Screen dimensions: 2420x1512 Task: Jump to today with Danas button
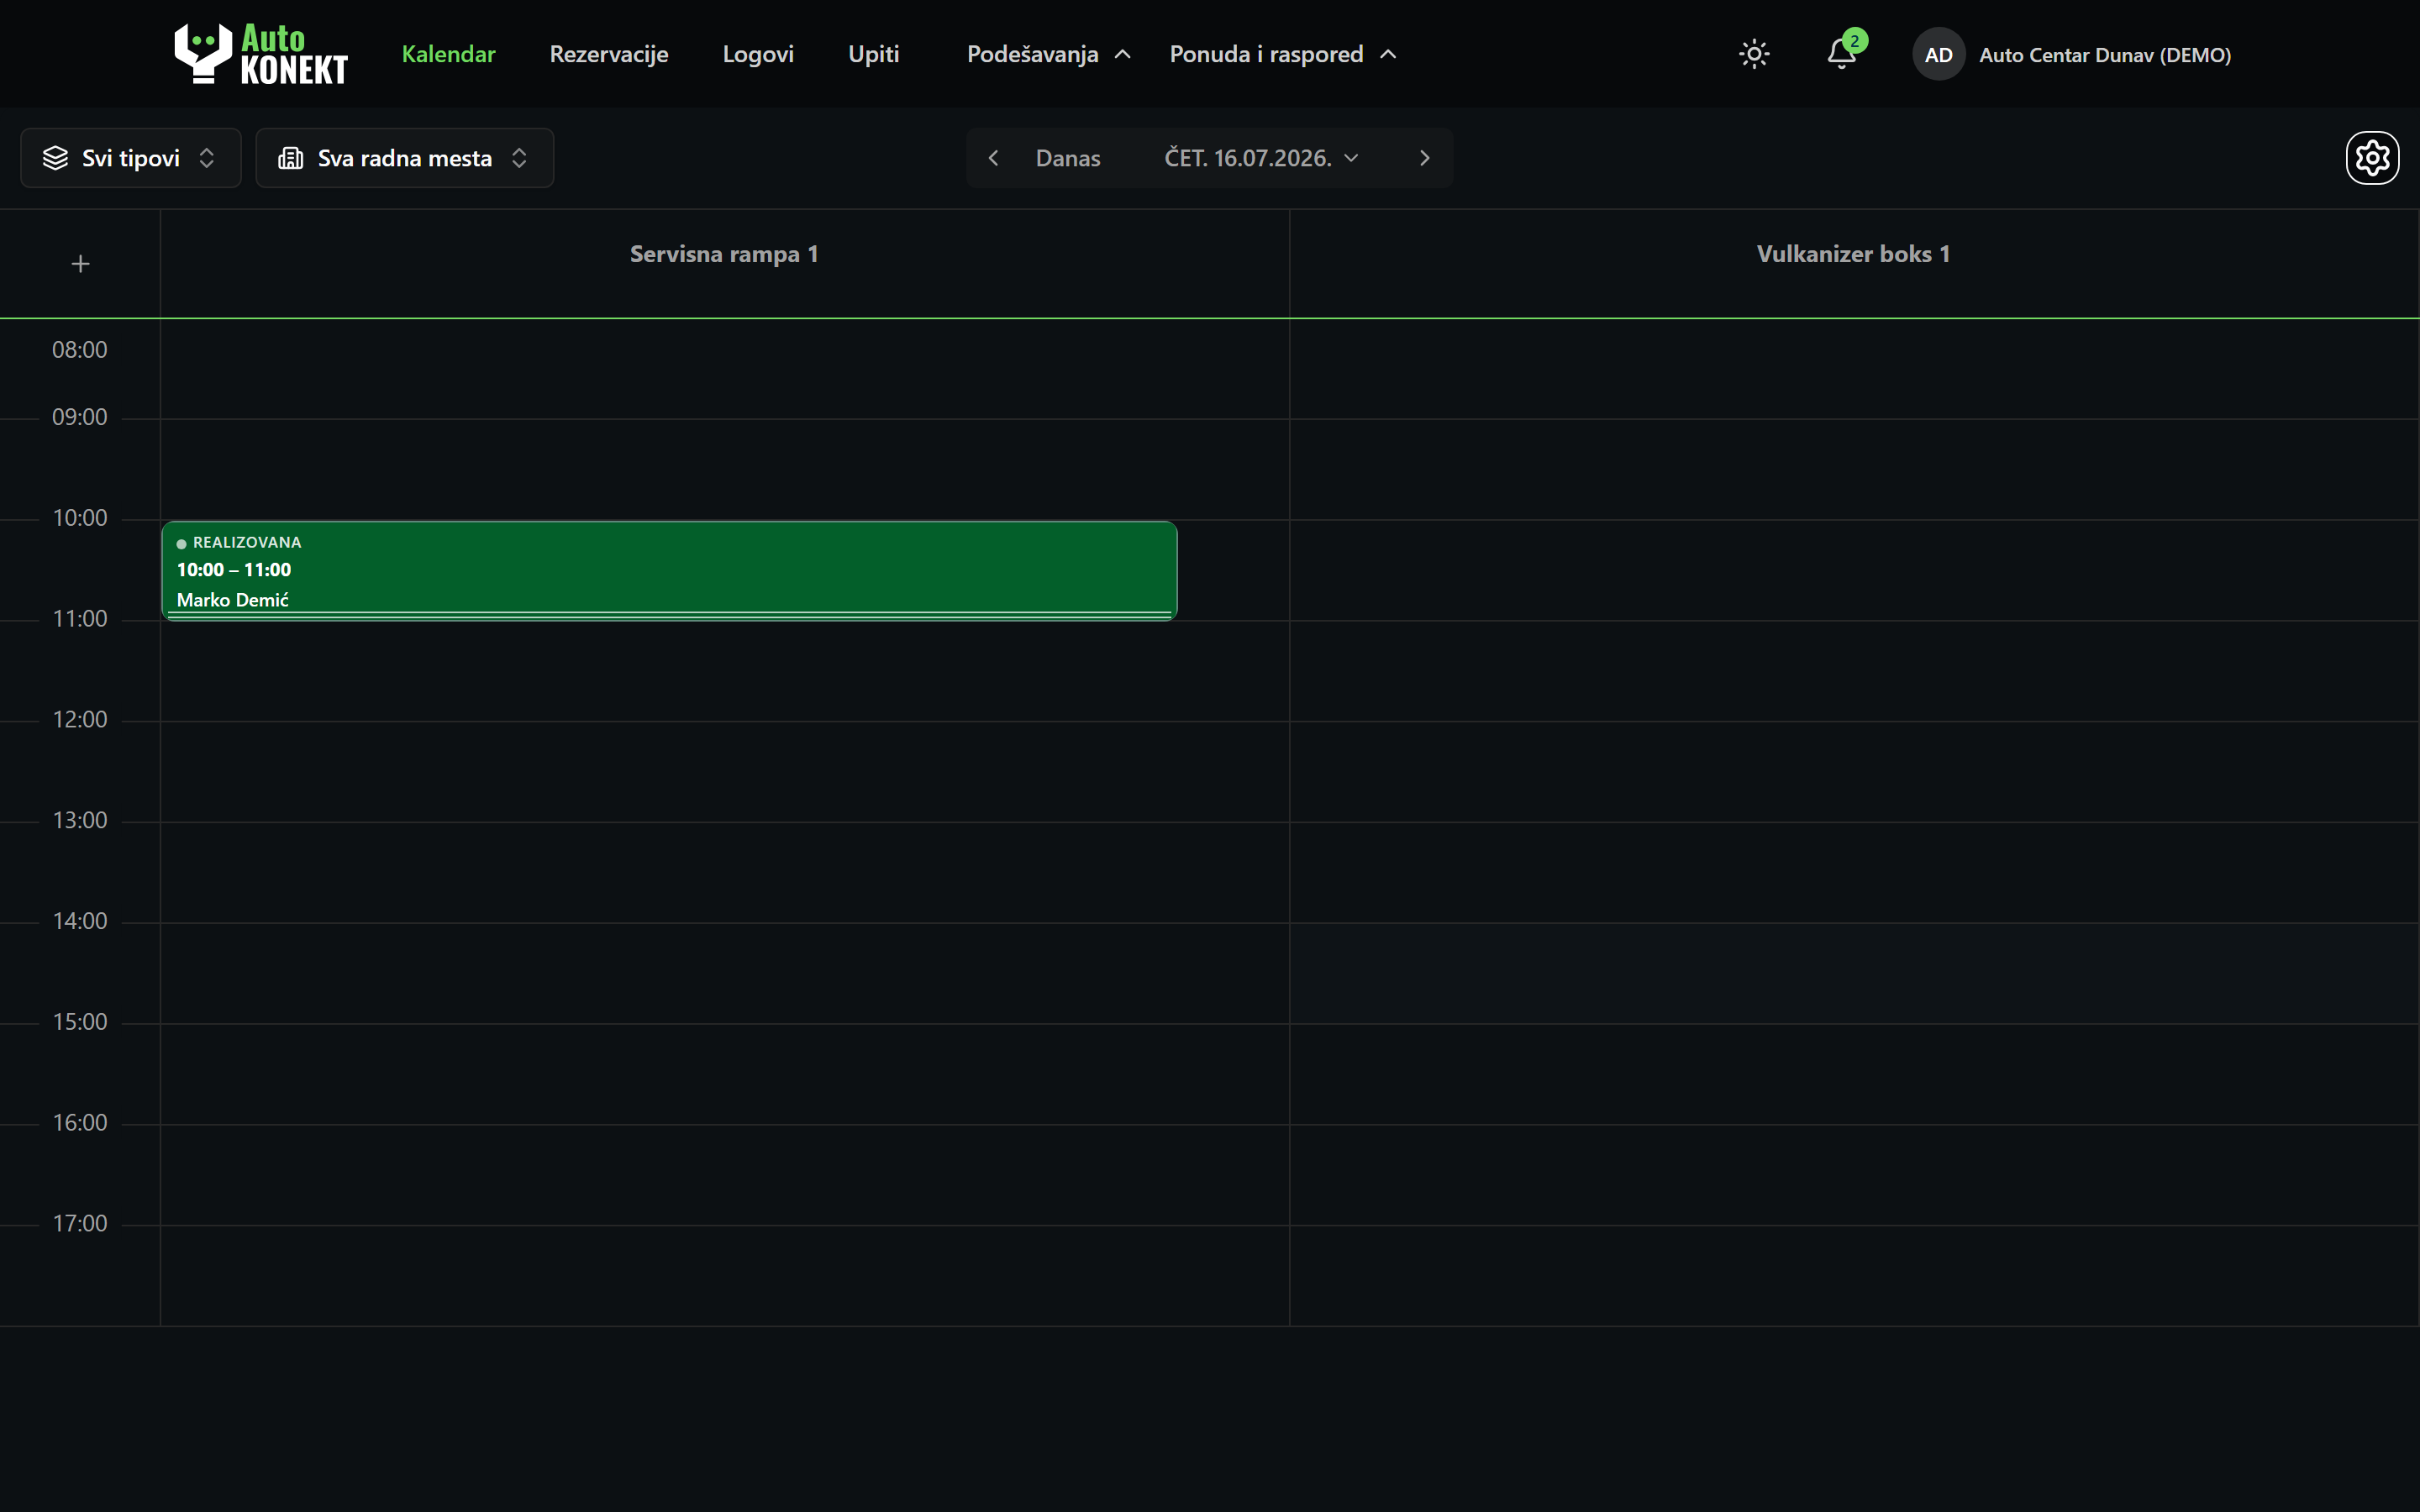point(1067,158)
